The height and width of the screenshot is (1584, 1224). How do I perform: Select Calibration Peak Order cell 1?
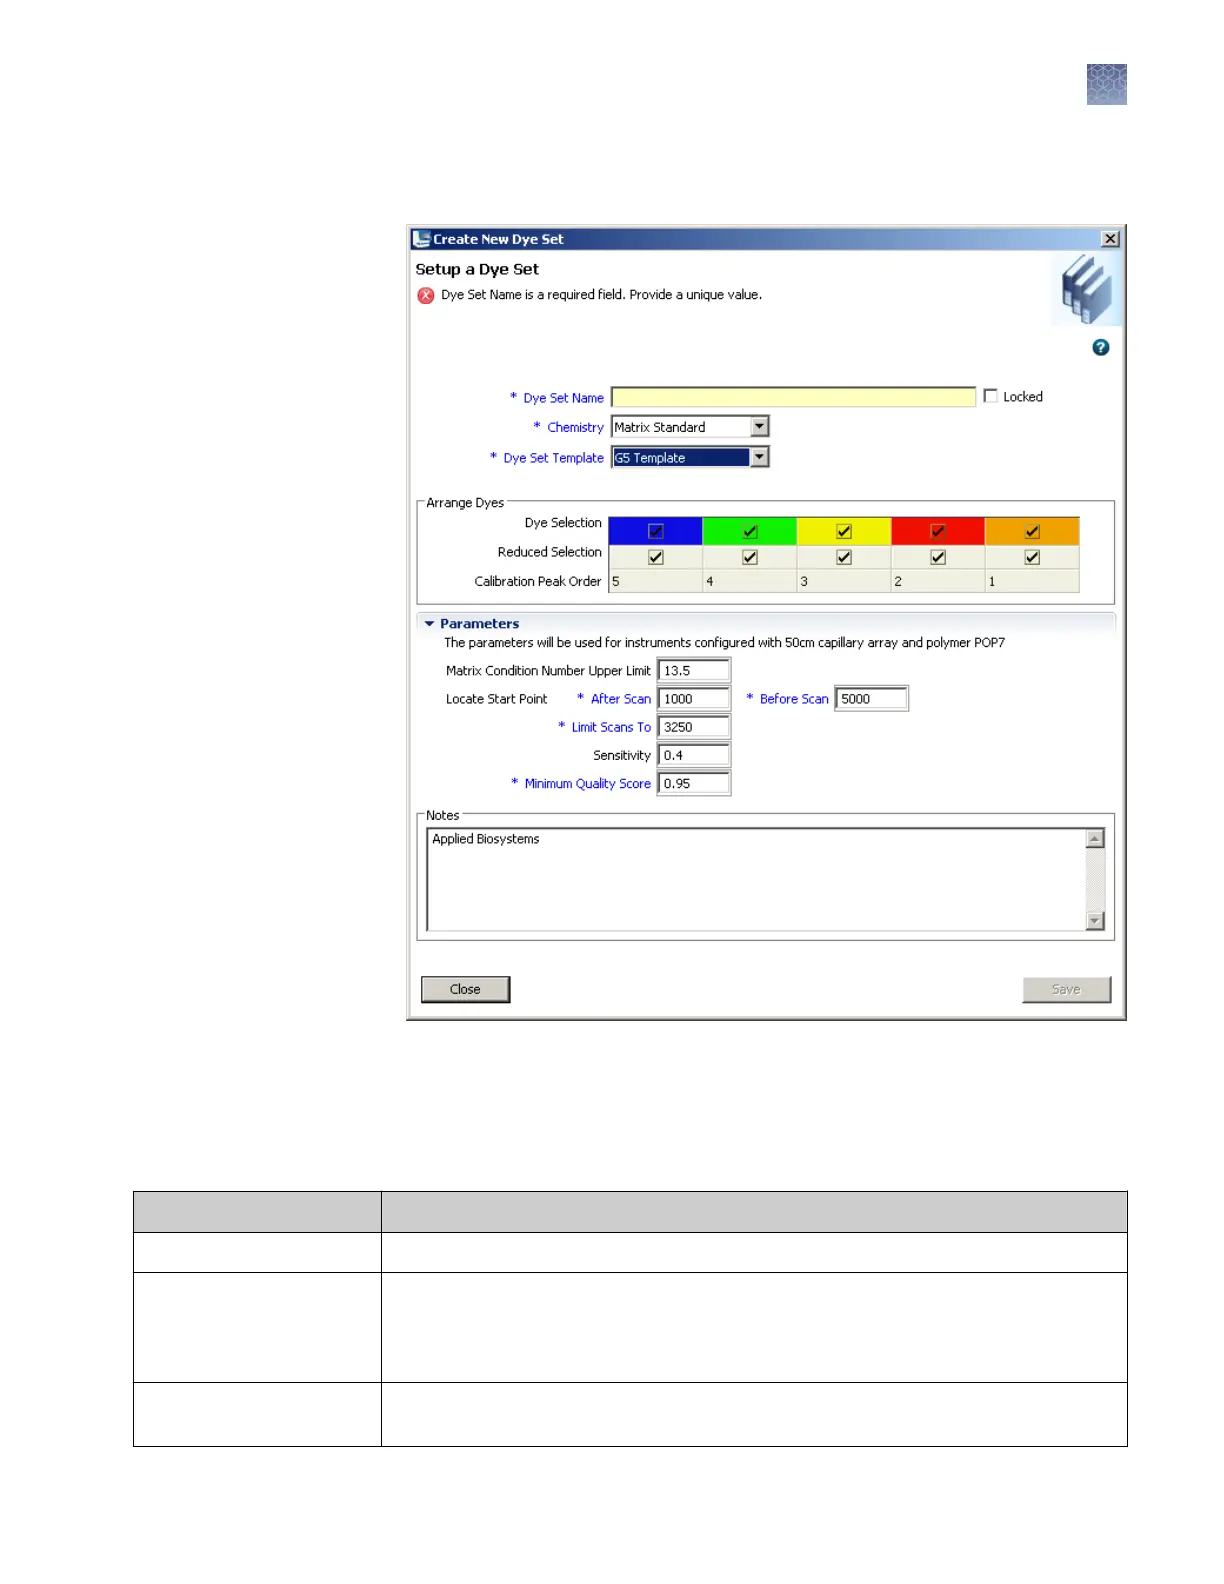tap(1032, 581)
